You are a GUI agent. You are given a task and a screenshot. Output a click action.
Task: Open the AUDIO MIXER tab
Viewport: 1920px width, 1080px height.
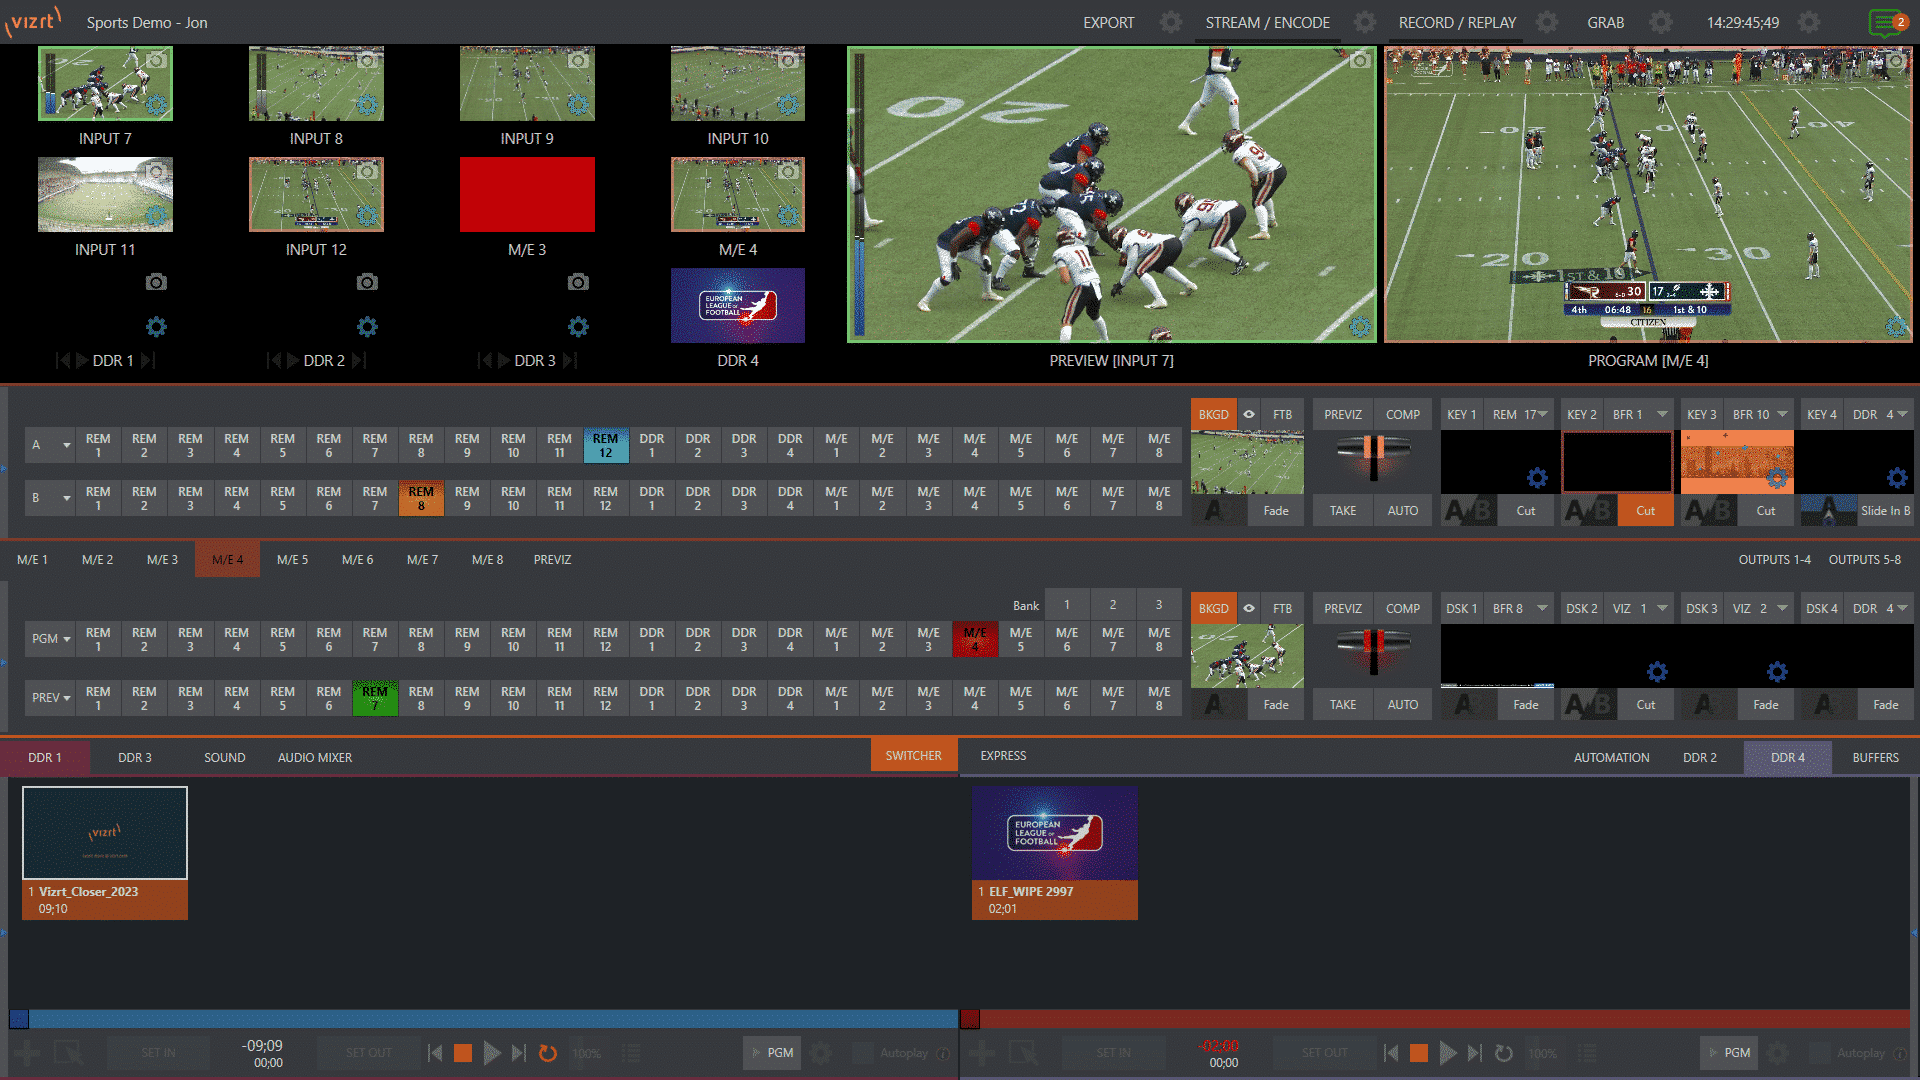pos(314,758)
